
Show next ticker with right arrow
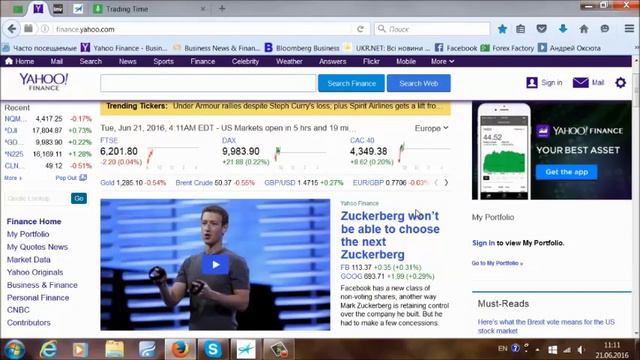[446, 182]
